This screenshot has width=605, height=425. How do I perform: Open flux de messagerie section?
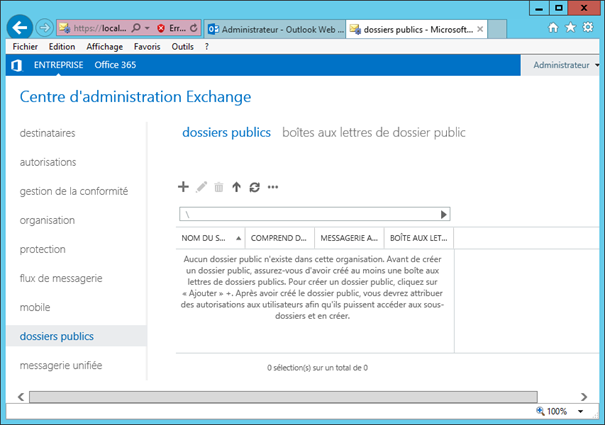point(61,278)
